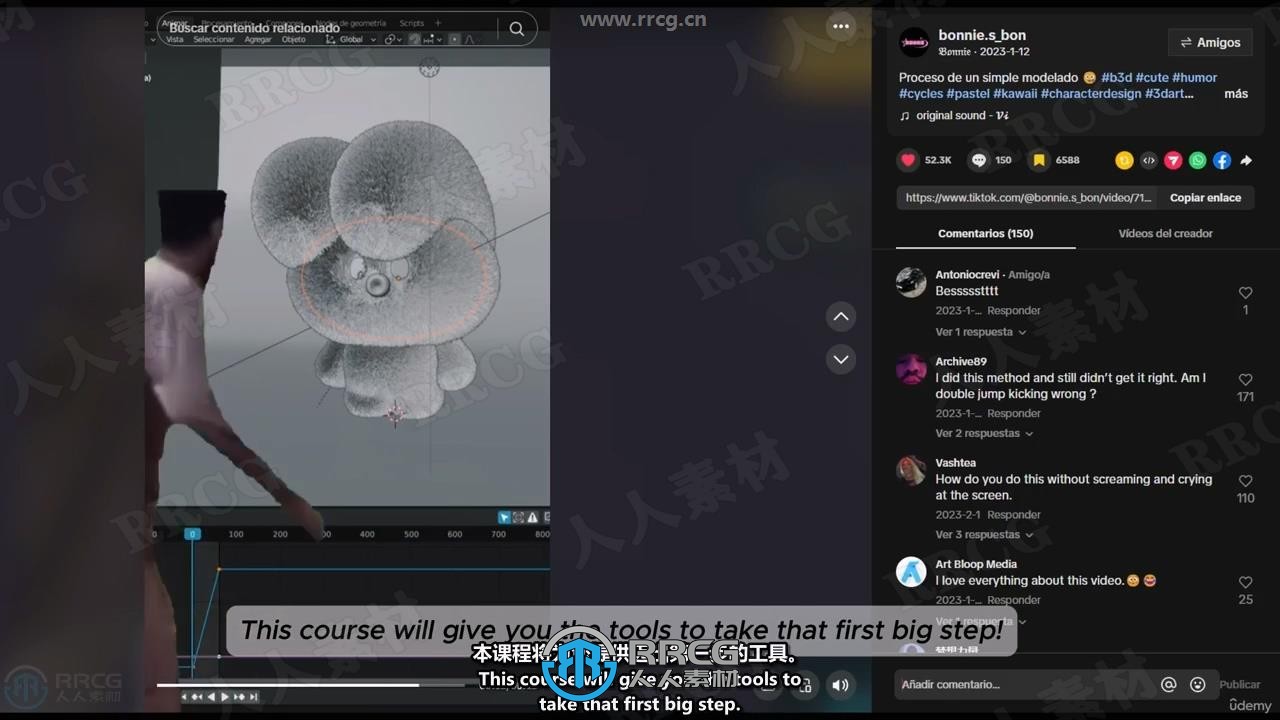Open Archive89's profile avatar
1280x720 pixels.
point(911,369)
